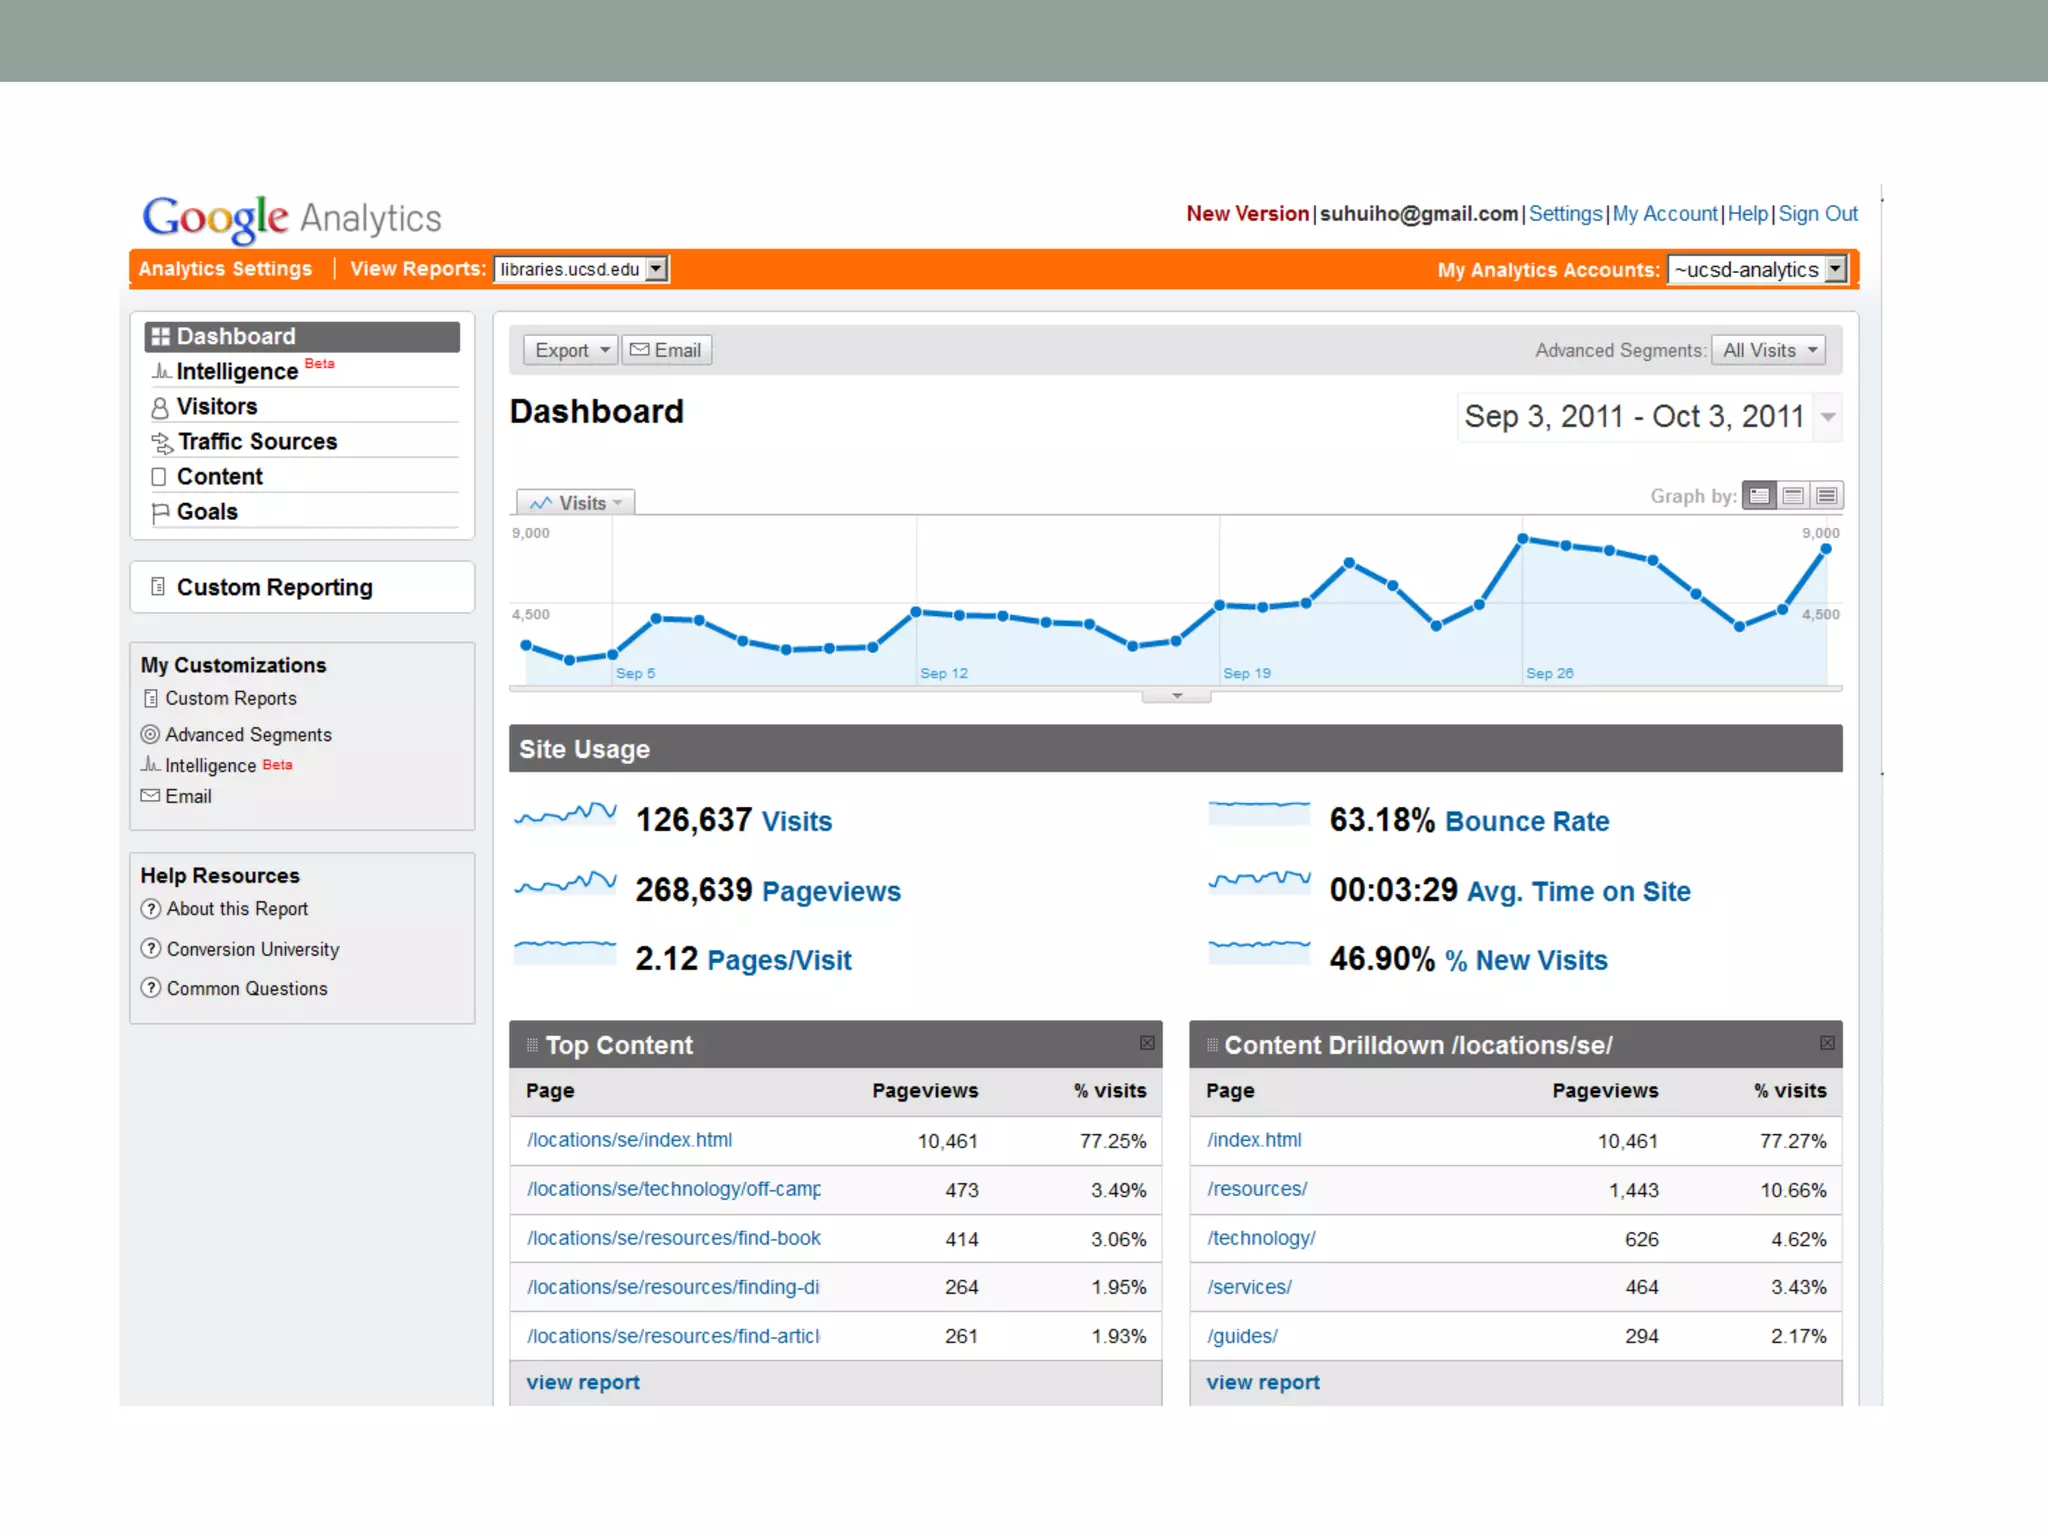Open the ~ucsd-analytics accounts dropdown
The height and width of the screenshot is (1536, 2048).
(x=1835, y=269)
